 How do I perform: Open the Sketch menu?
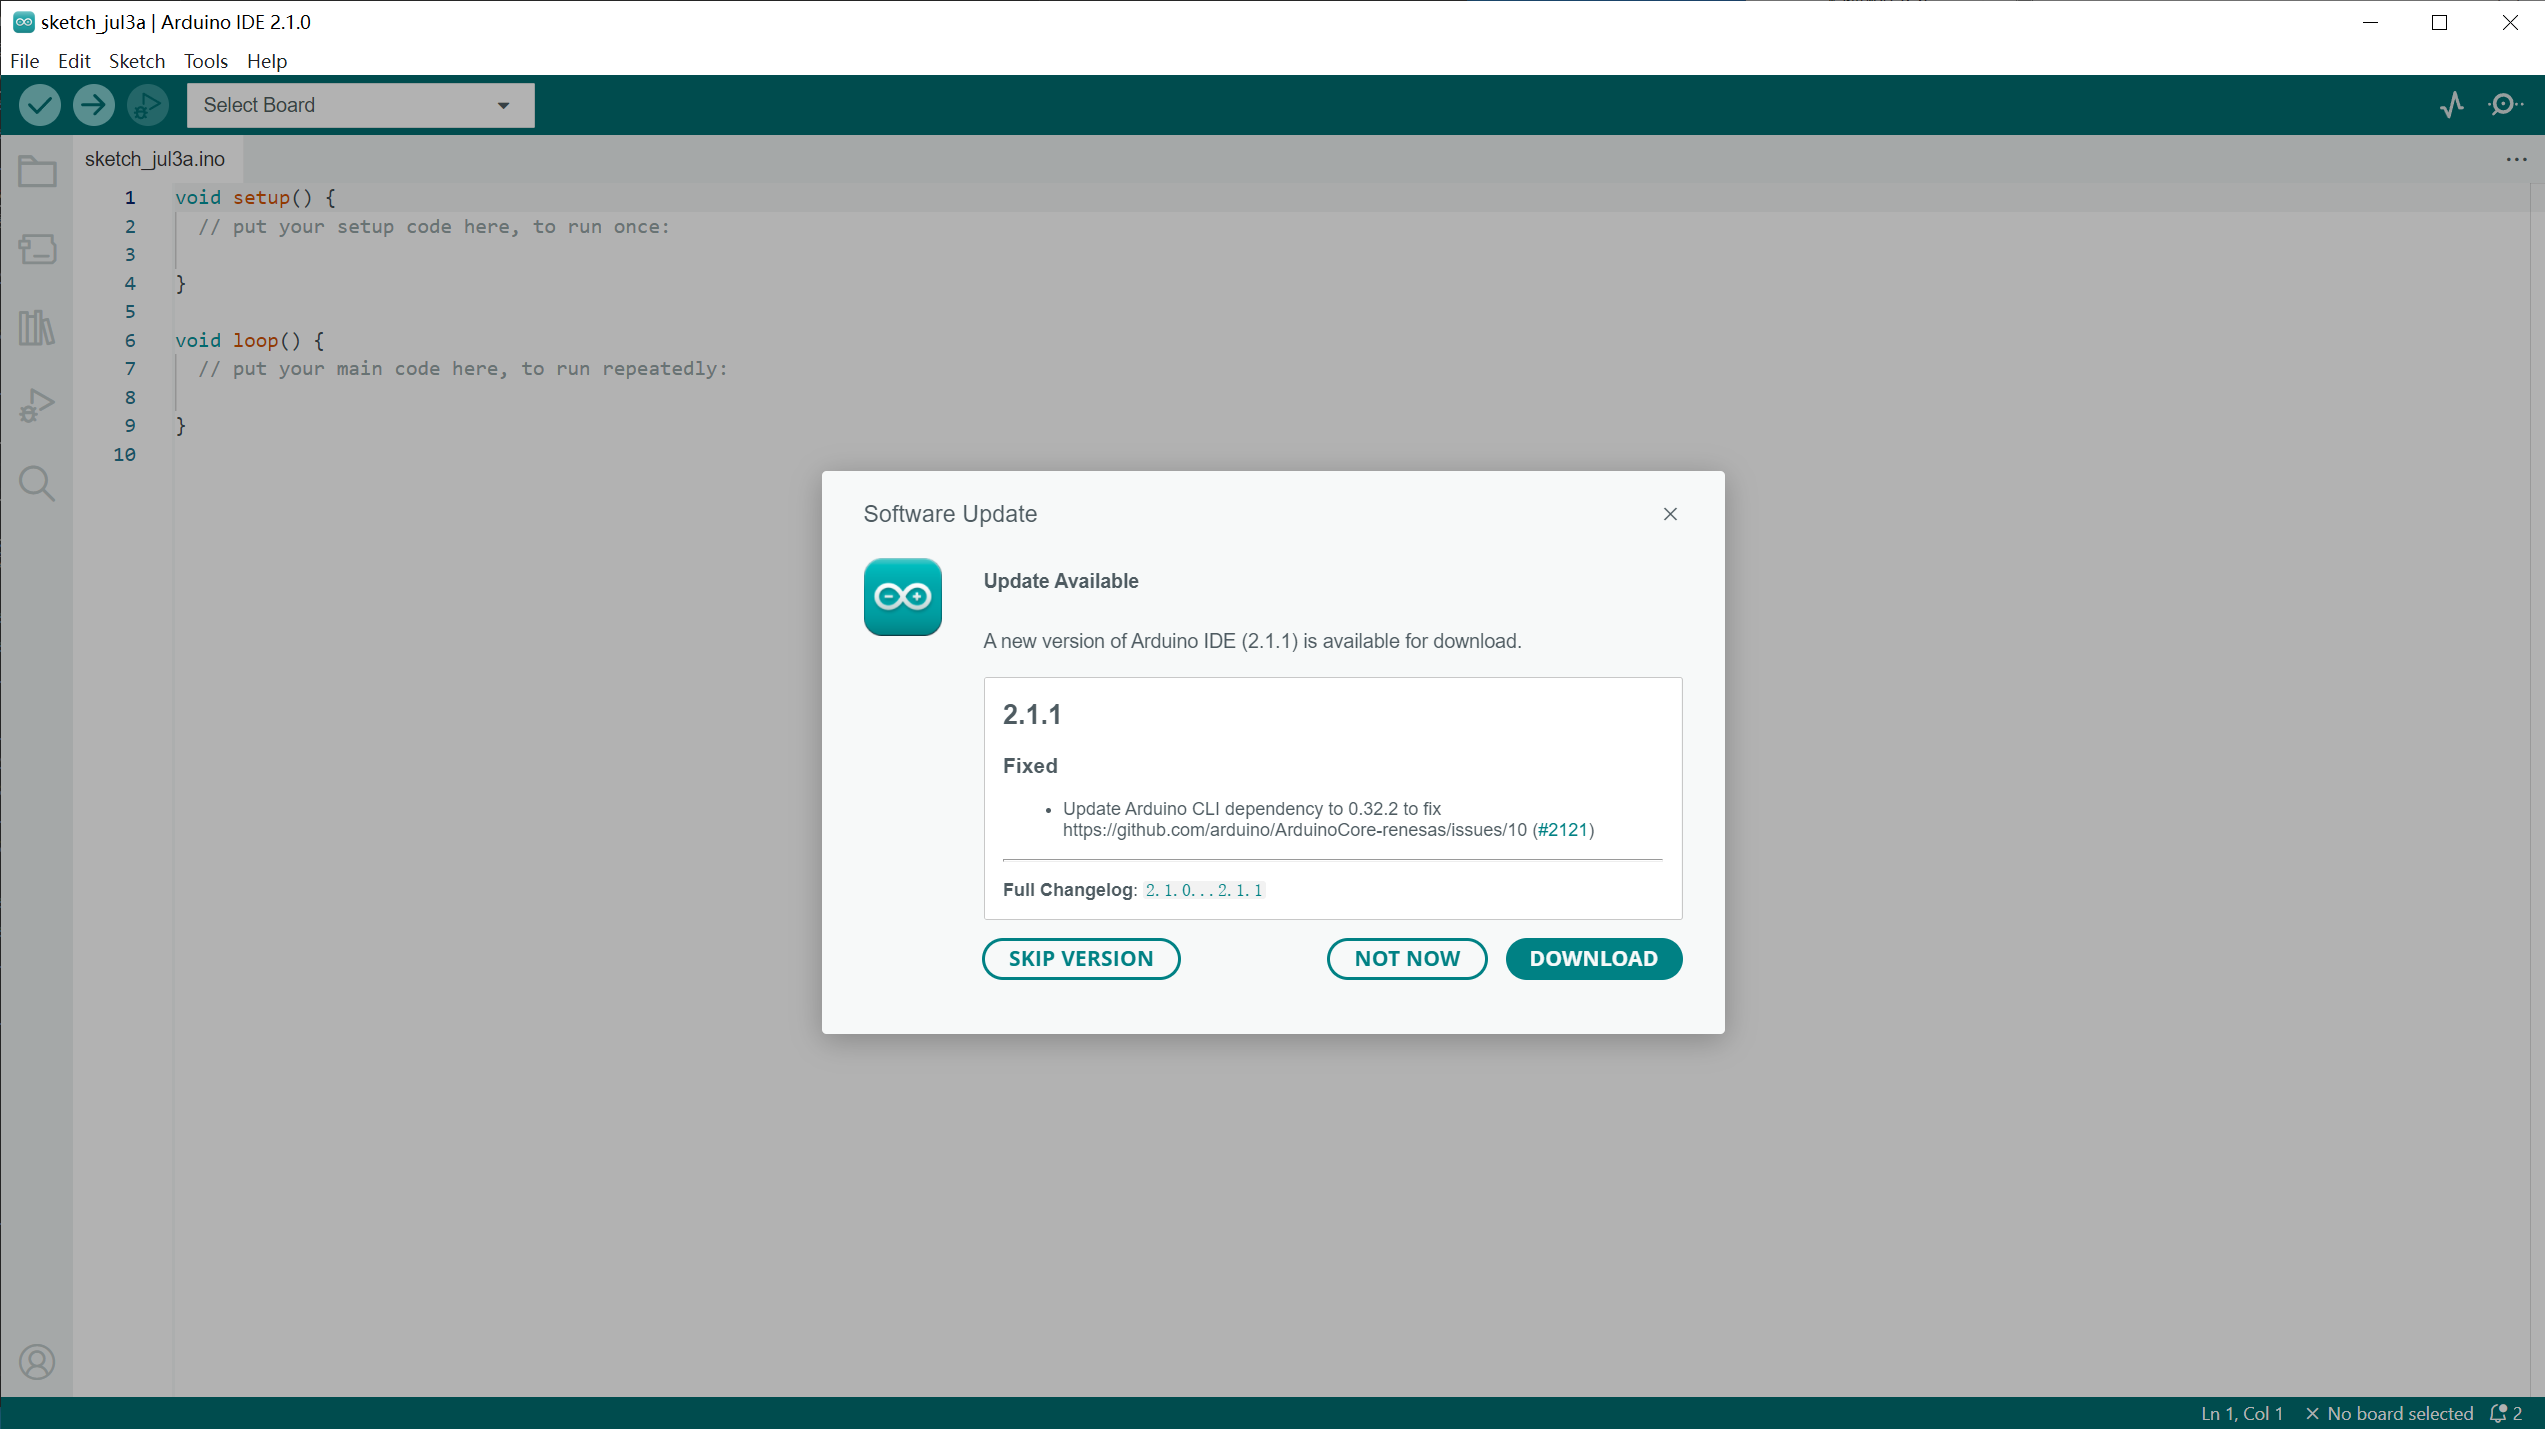pyautogui.click(x=136, y=61)
